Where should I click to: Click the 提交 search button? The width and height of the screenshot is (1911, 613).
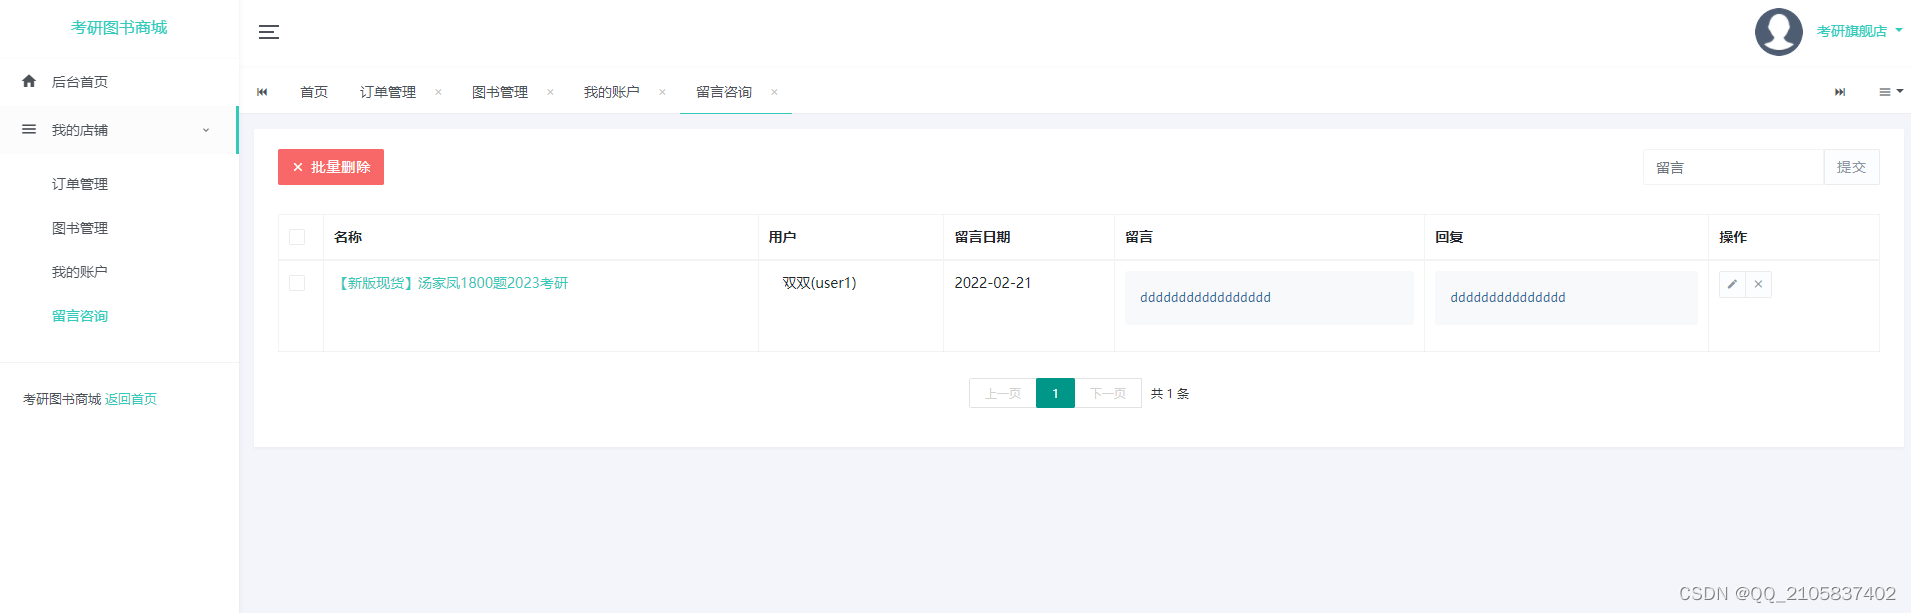[x=1851, y=167]
